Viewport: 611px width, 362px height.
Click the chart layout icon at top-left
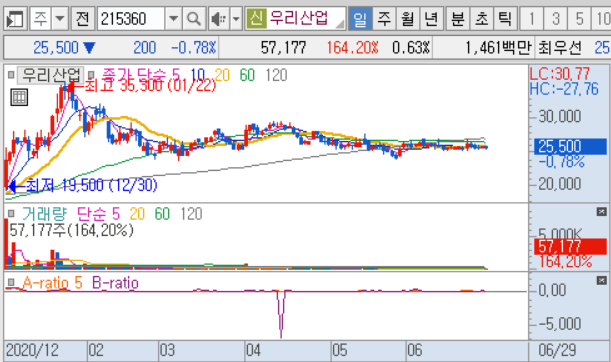[x=16, y=19]
